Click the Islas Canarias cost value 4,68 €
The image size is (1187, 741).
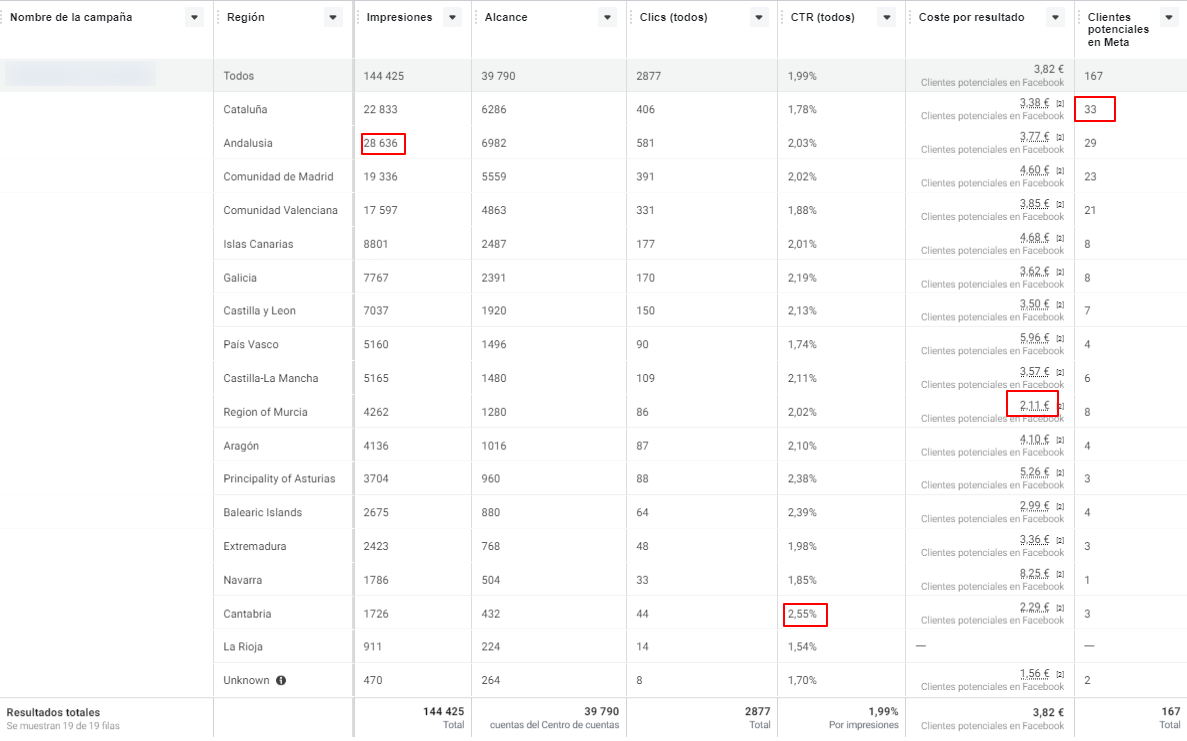pos(1034,238)
